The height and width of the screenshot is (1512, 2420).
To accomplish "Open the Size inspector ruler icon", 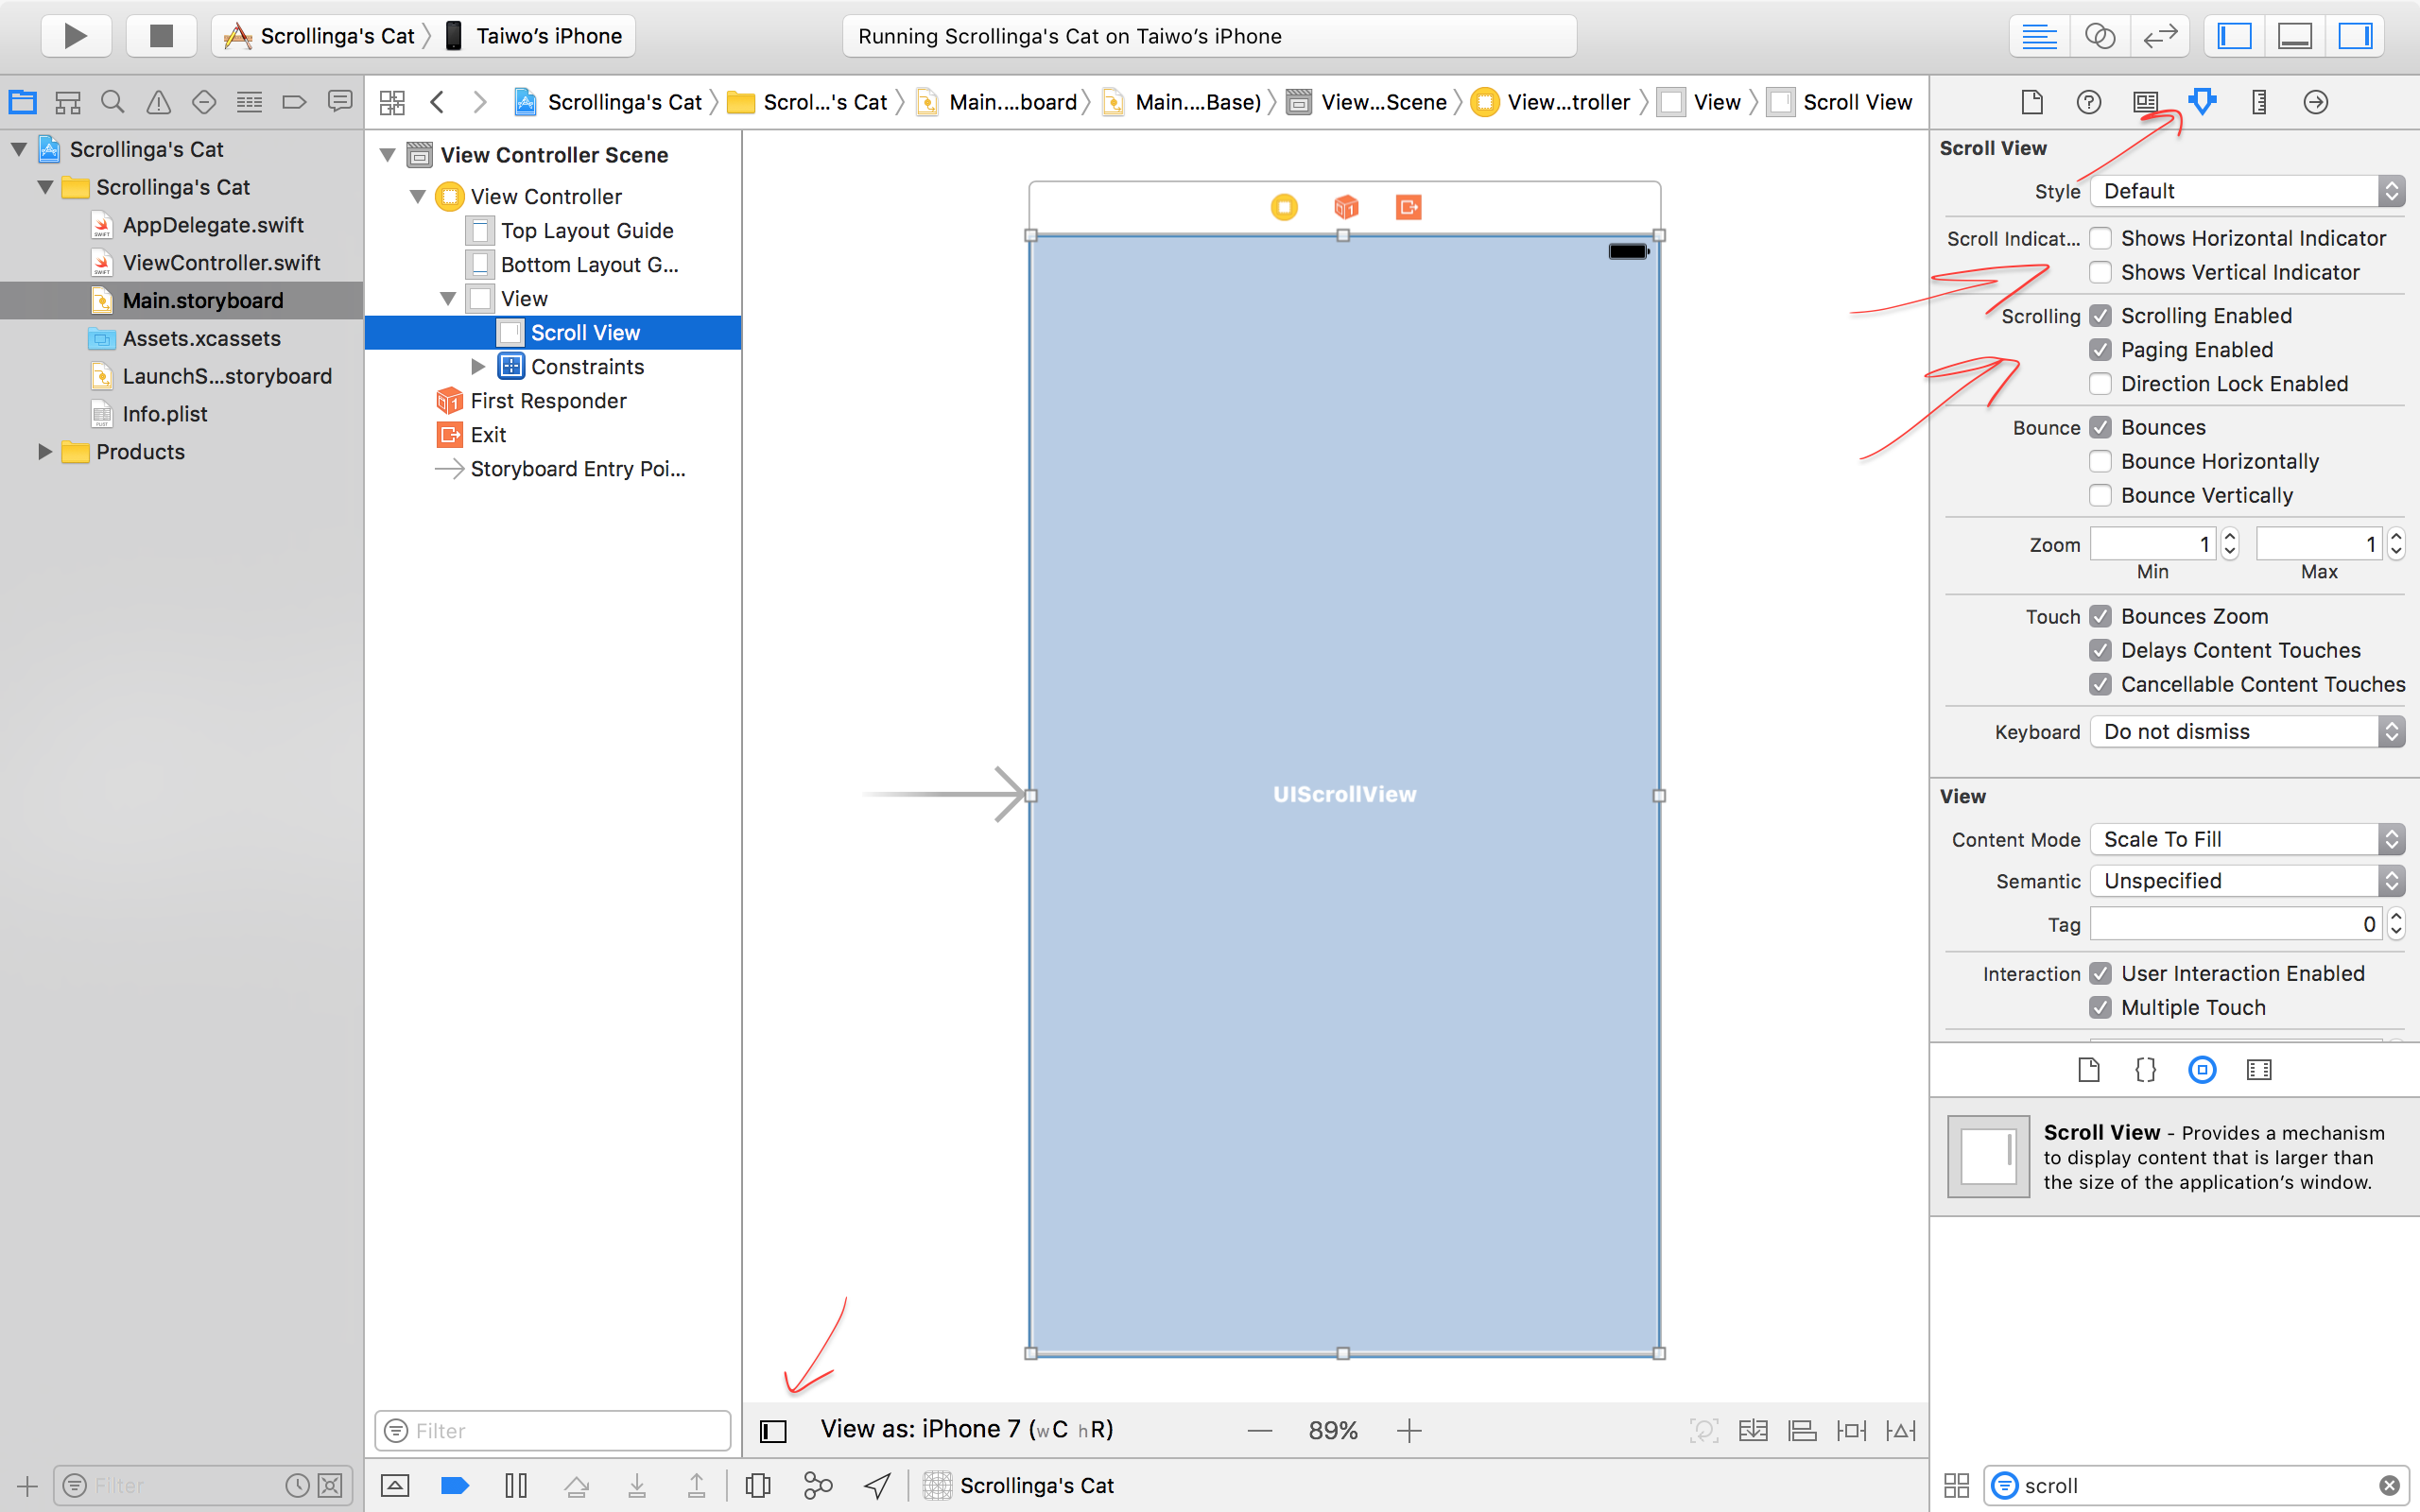I will (2258, 101).
